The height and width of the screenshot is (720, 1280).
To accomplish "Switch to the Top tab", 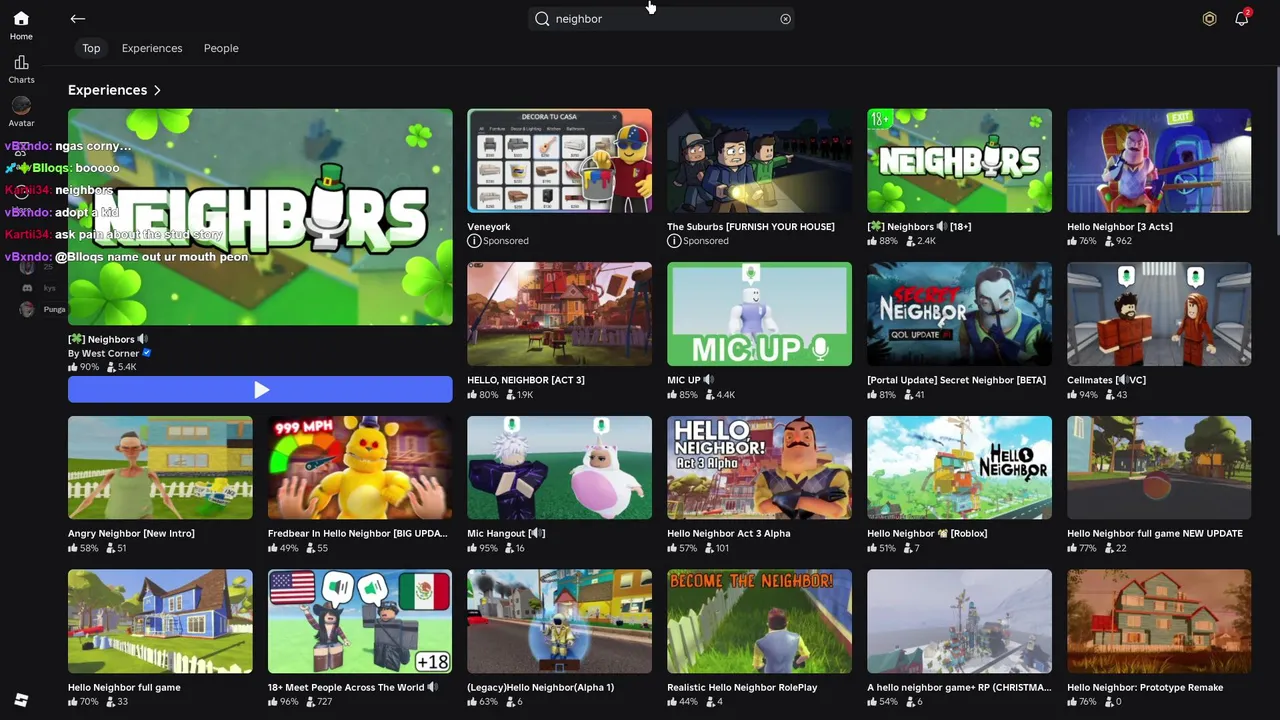I will click(91, 48).
